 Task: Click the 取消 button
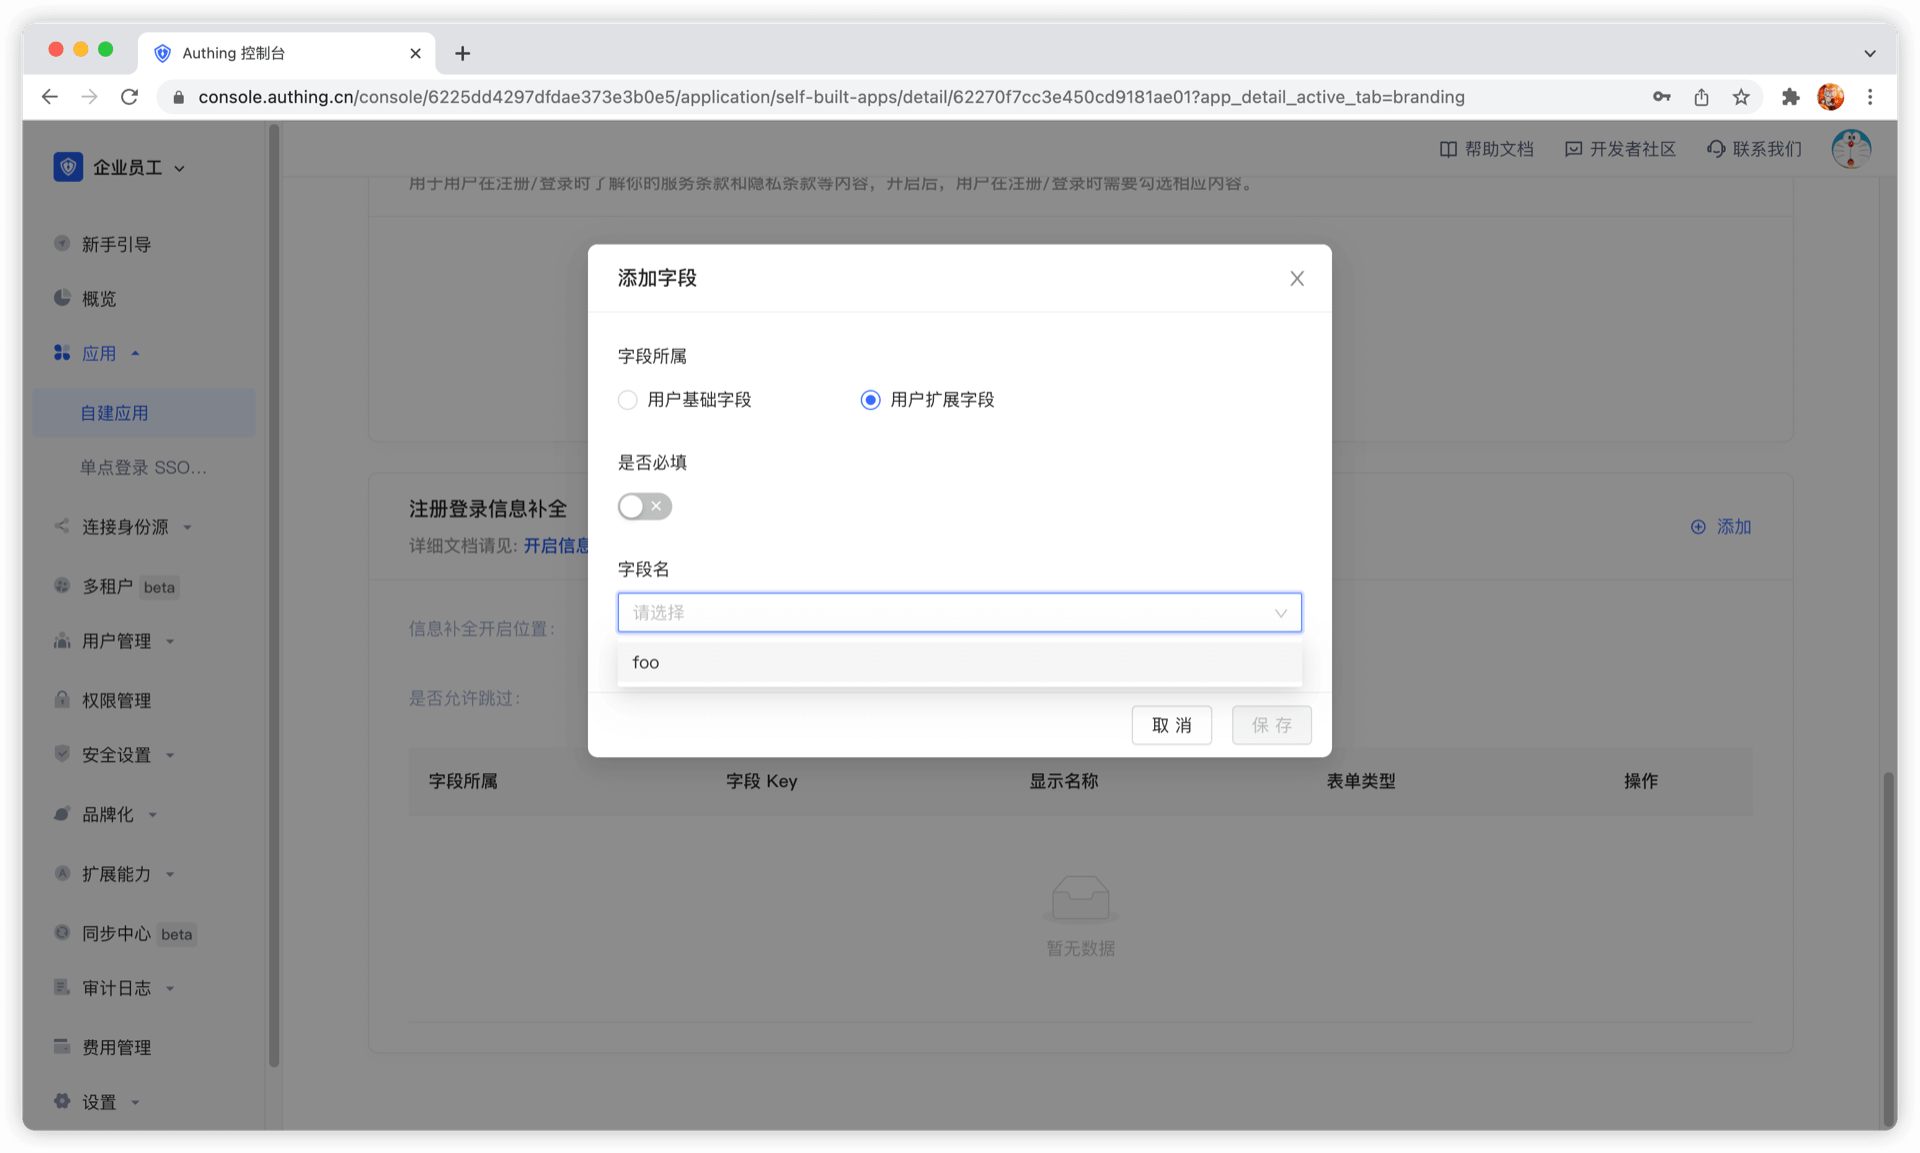pyautogui.click(x=1171, y=725)
